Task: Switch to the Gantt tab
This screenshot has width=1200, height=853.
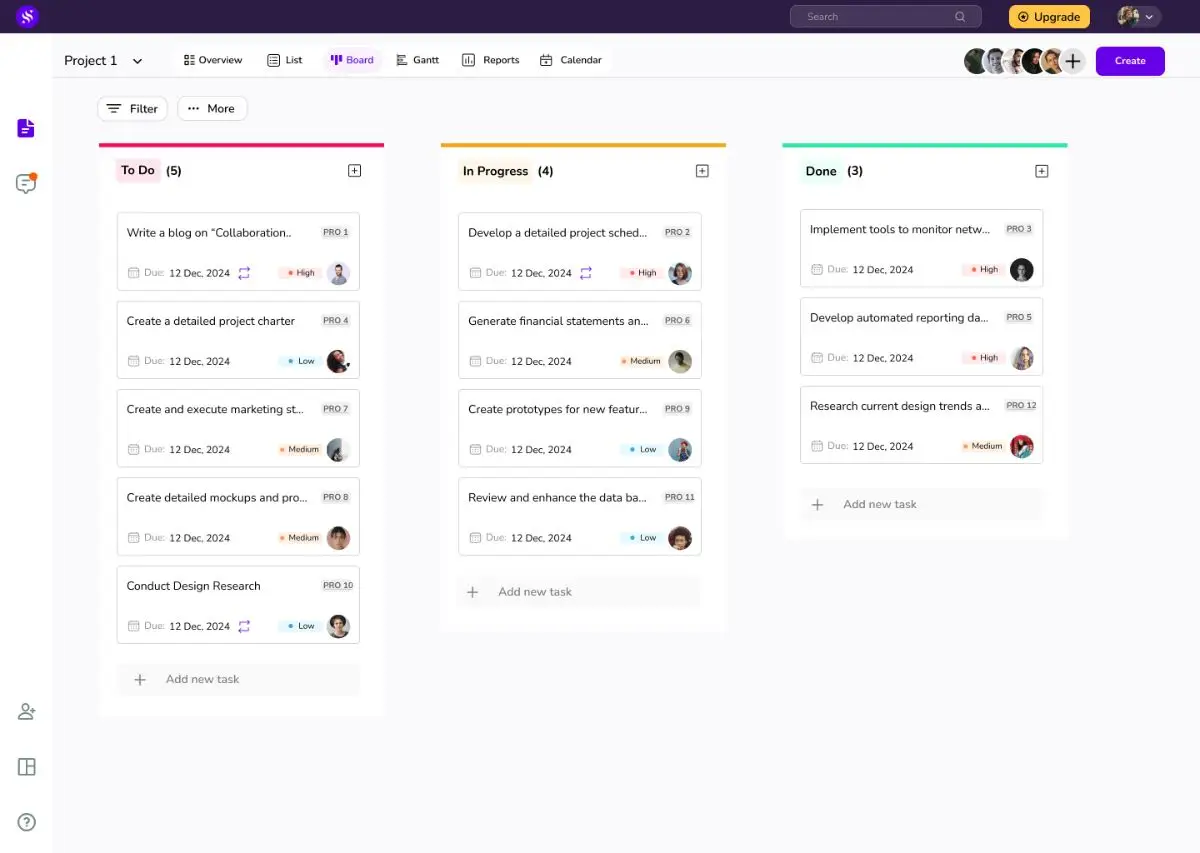Action: pyautogui.click(x=417, y=60)
